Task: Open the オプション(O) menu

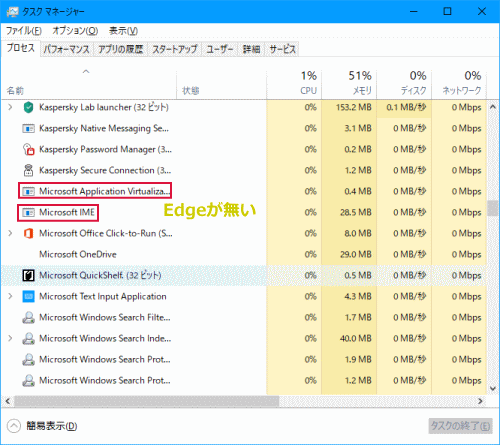Action: [x=75, y=31]
